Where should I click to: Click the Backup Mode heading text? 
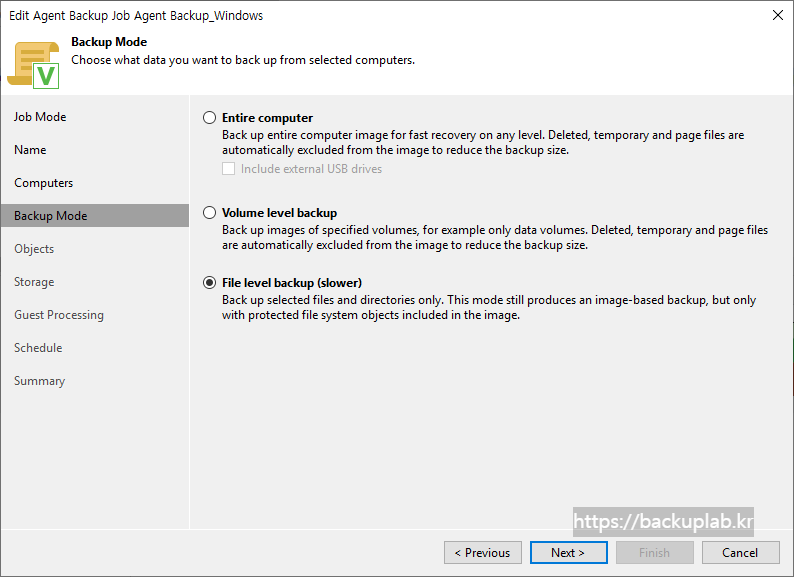coord(109,42)
